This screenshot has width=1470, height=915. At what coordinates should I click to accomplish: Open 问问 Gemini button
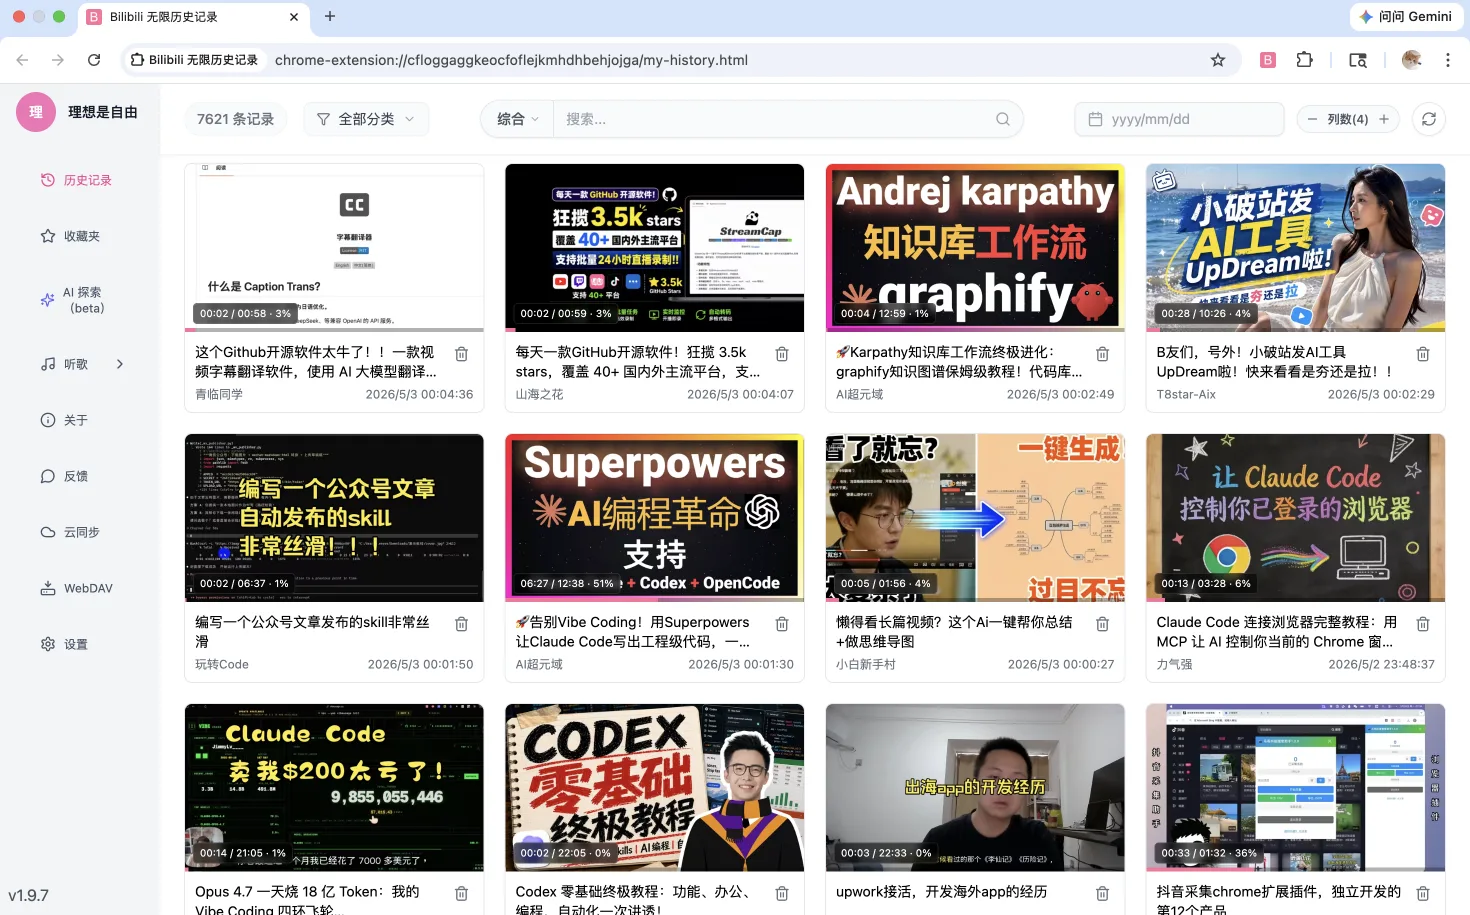tap(1405, 16)
